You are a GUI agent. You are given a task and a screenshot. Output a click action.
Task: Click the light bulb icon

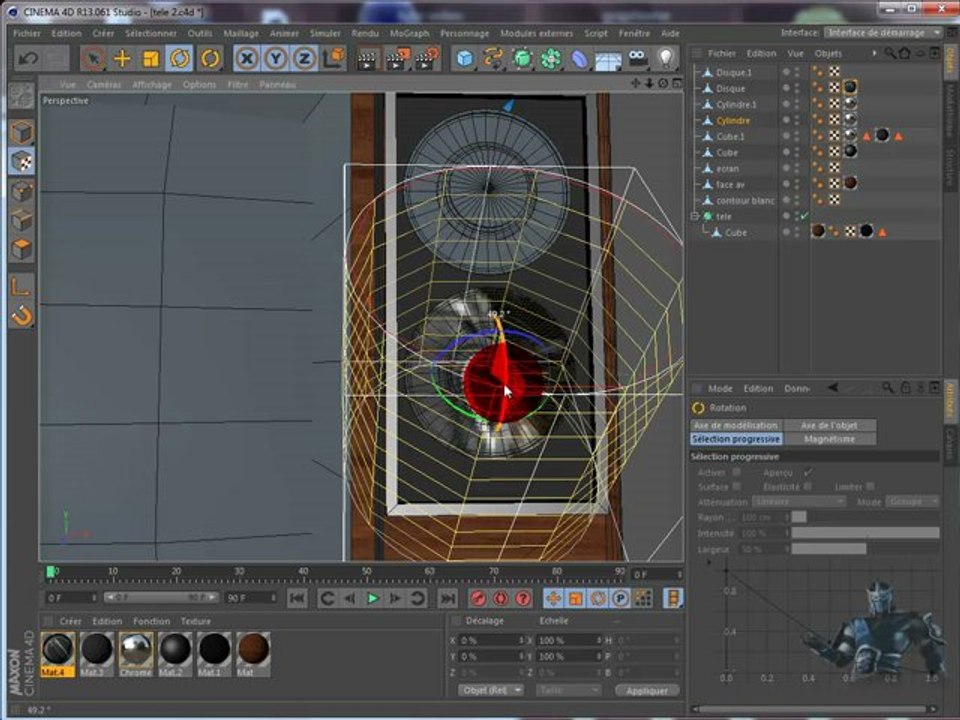pyautogui.click(x=665, y=59)
